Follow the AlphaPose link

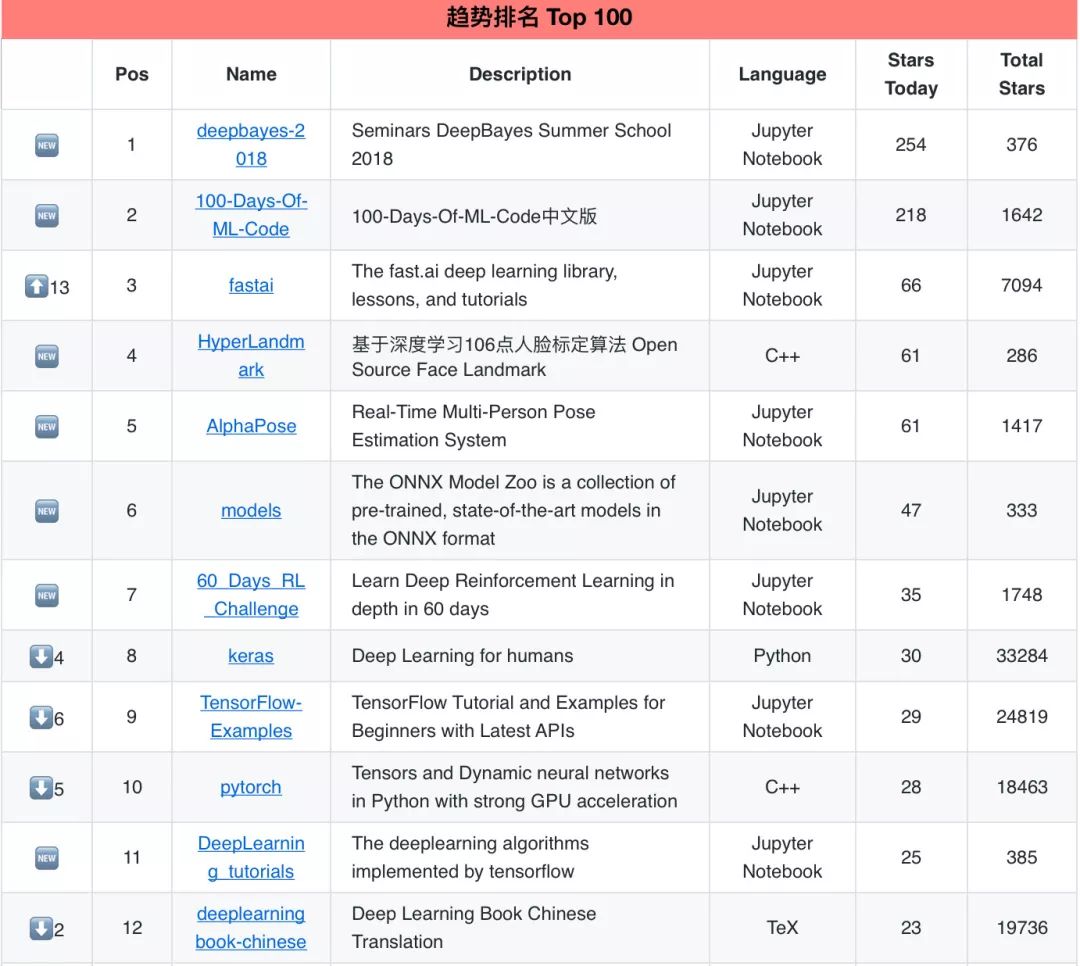(x=251, y=426)
